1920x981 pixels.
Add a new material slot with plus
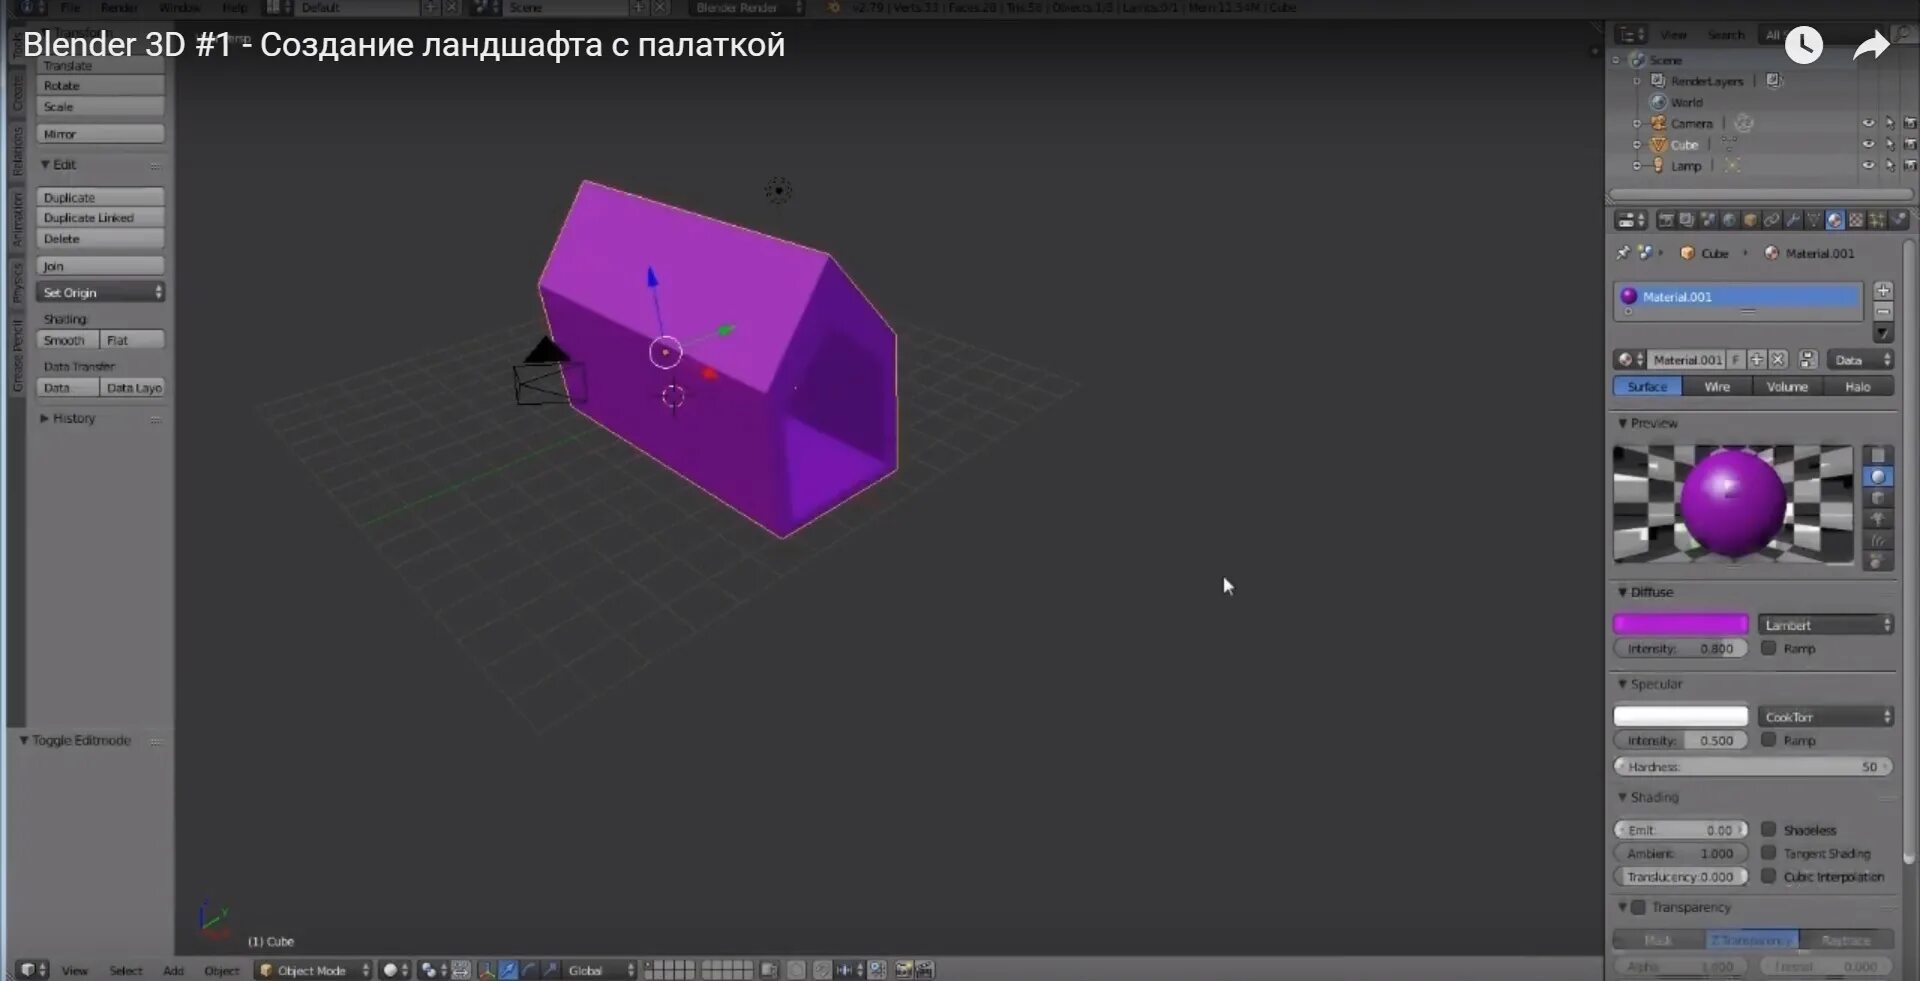click(x=1883, y=291)
